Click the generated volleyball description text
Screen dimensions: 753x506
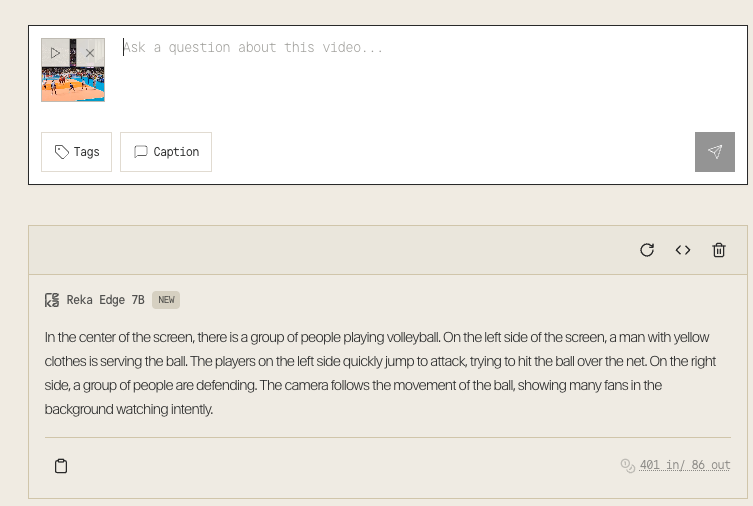coord(380,373)
